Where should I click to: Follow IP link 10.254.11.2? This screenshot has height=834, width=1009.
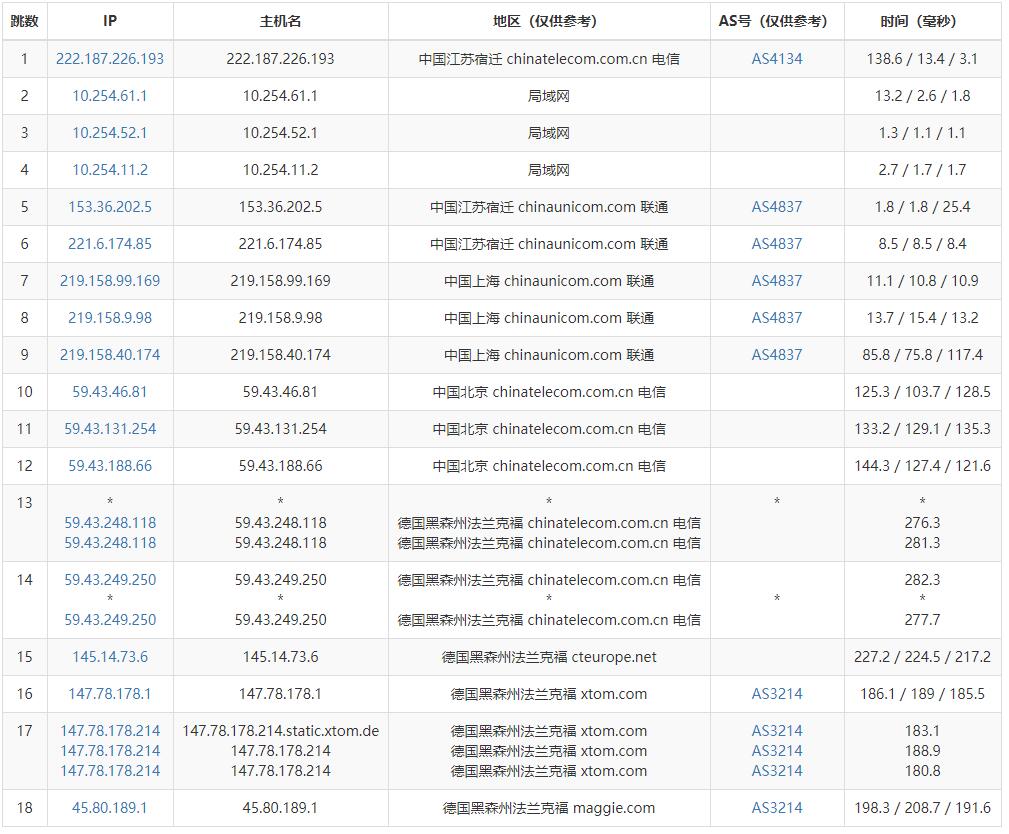pos(110,170)
